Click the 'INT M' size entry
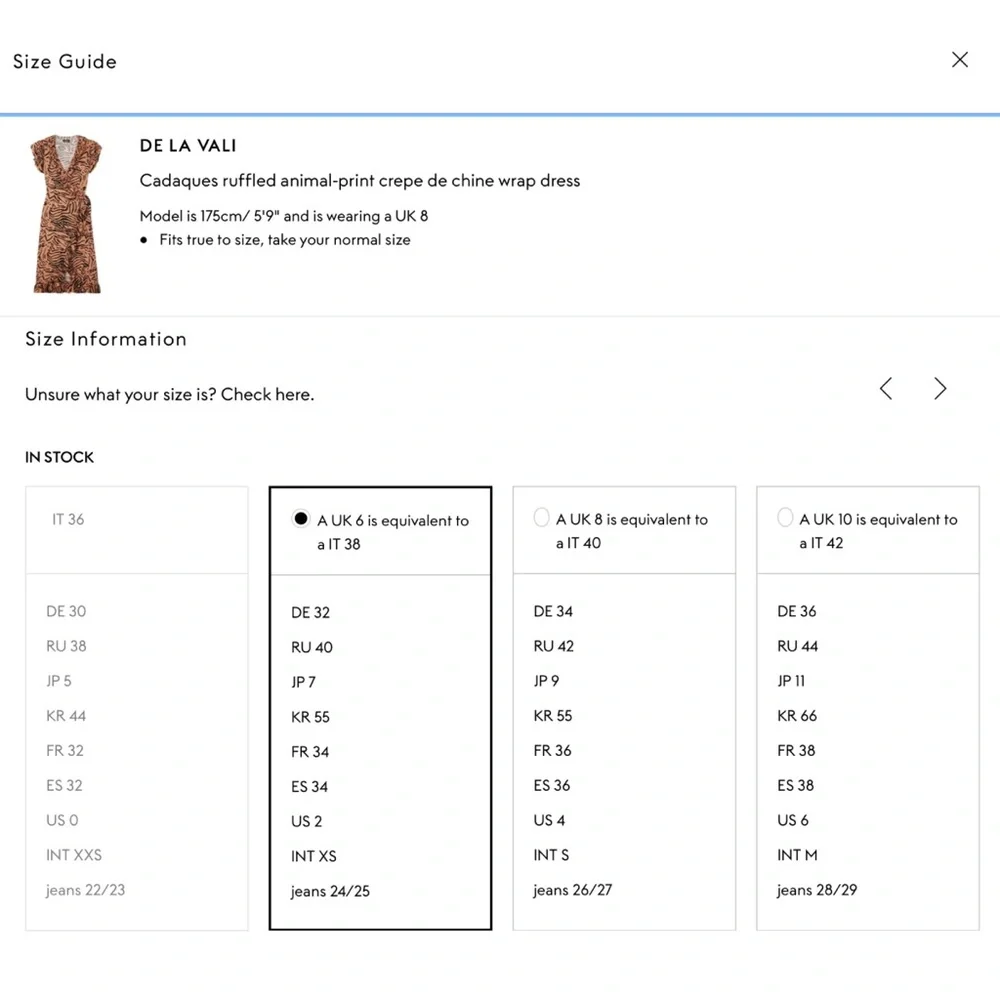The width and height of the screenshot is (1000, 1000). [797, 855]
